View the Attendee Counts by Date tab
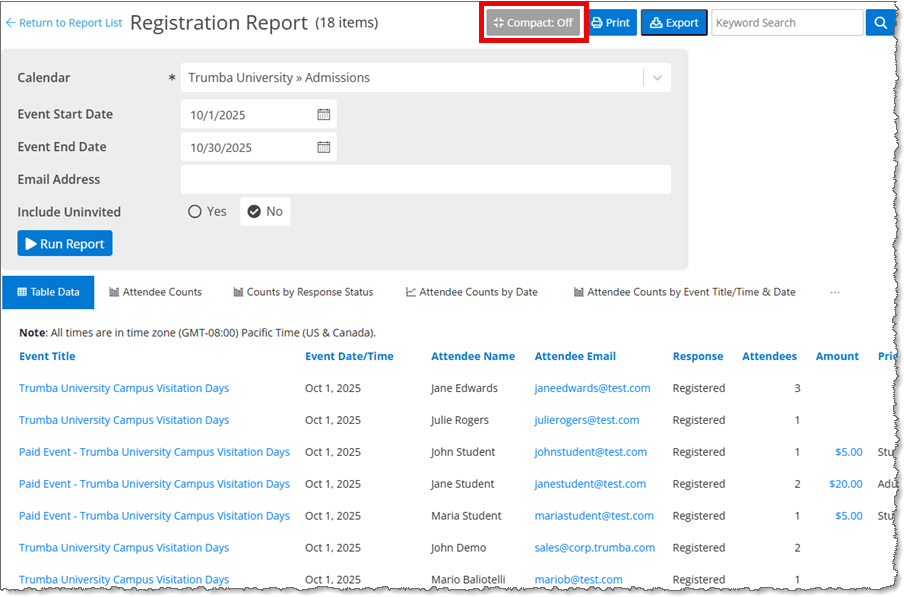The height and width of the screenshot is (597, 904). [x=472, y=293]
